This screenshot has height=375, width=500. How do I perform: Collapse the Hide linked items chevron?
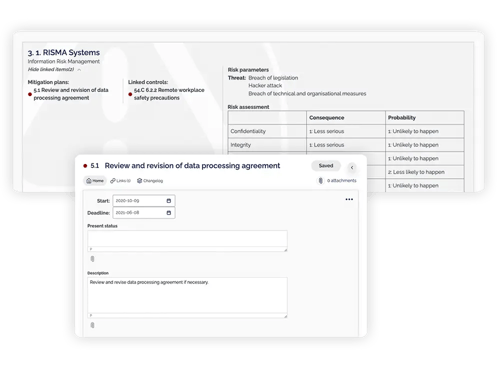[79, 70]
